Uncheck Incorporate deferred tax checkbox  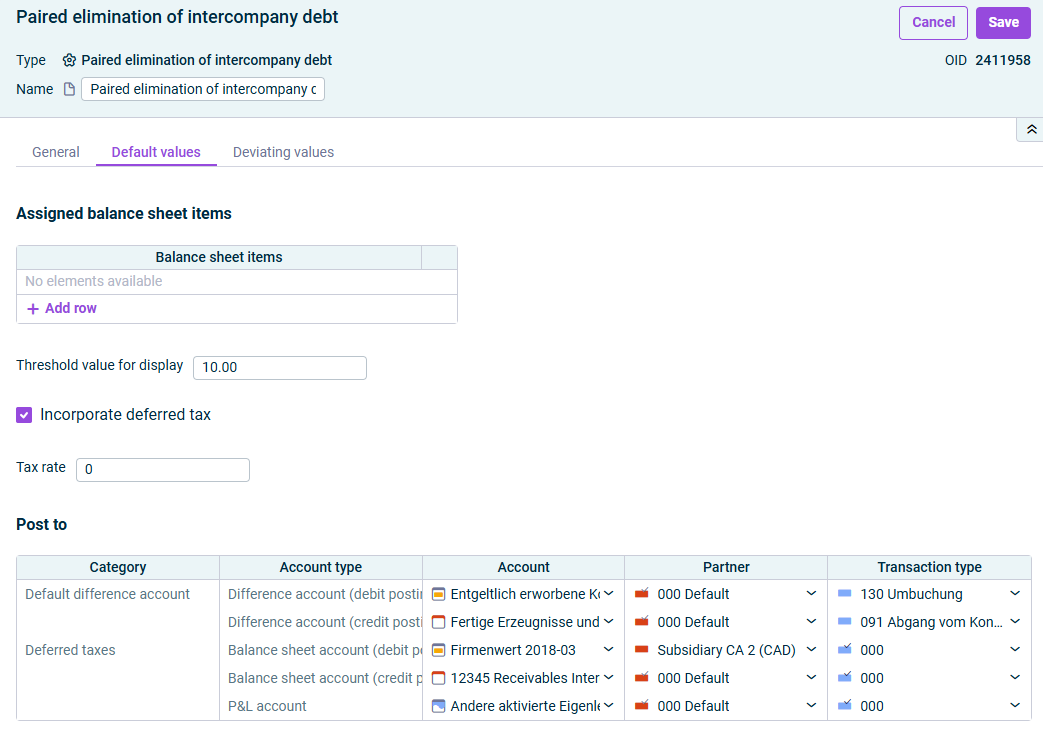[24, 416]
